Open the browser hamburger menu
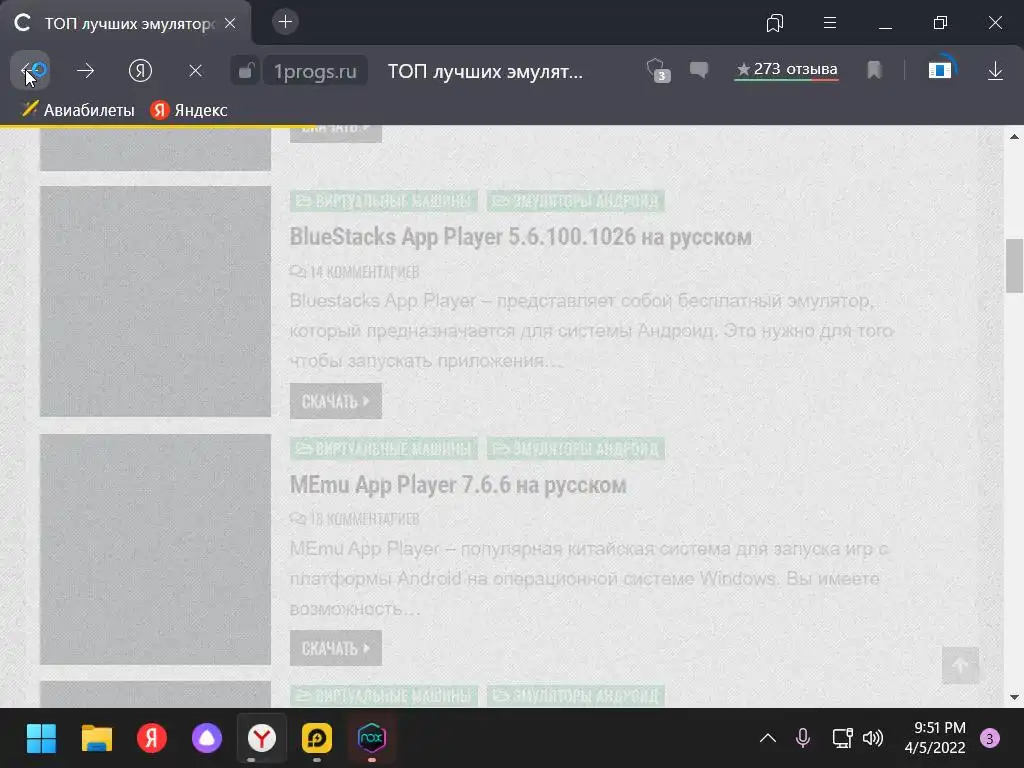 click(830, 24)
